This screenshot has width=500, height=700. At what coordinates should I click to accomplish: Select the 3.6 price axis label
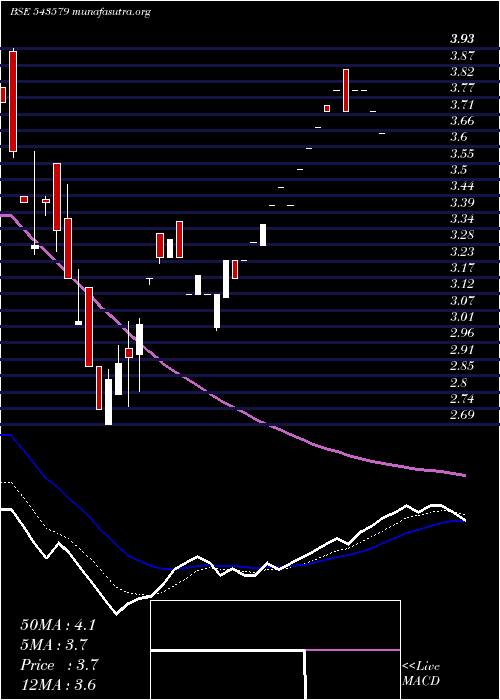tap(458, 137)
